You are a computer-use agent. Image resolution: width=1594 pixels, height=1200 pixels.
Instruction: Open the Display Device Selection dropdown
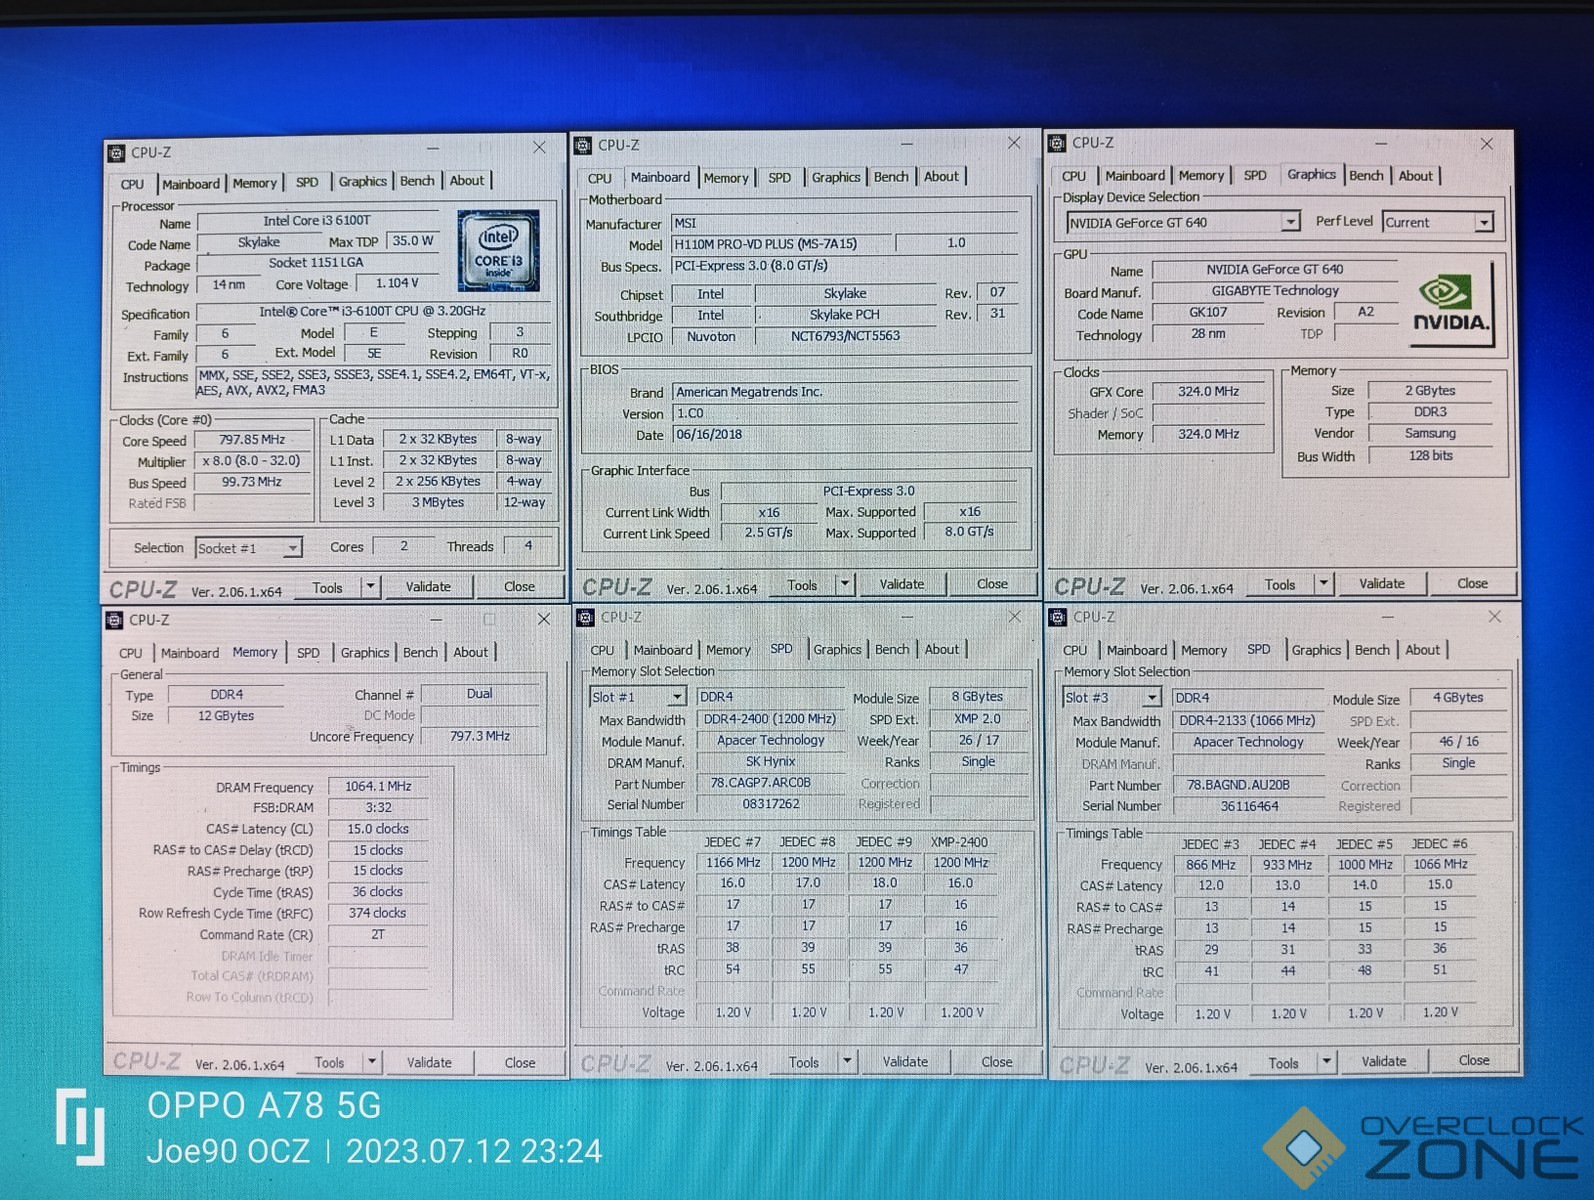(1290, 222)
